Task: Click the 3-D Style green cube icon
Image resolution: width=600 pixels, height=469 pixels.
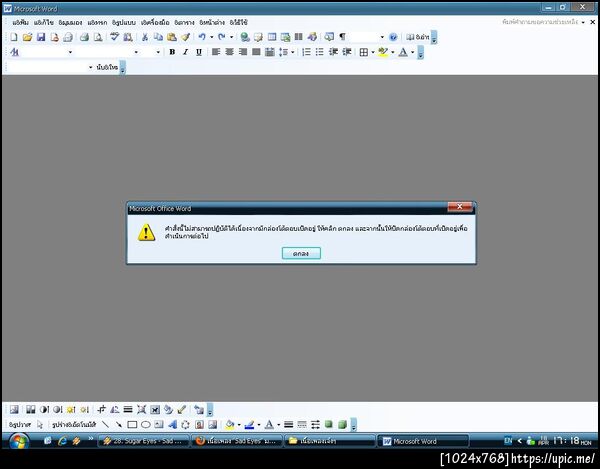Action: [342, 424]
